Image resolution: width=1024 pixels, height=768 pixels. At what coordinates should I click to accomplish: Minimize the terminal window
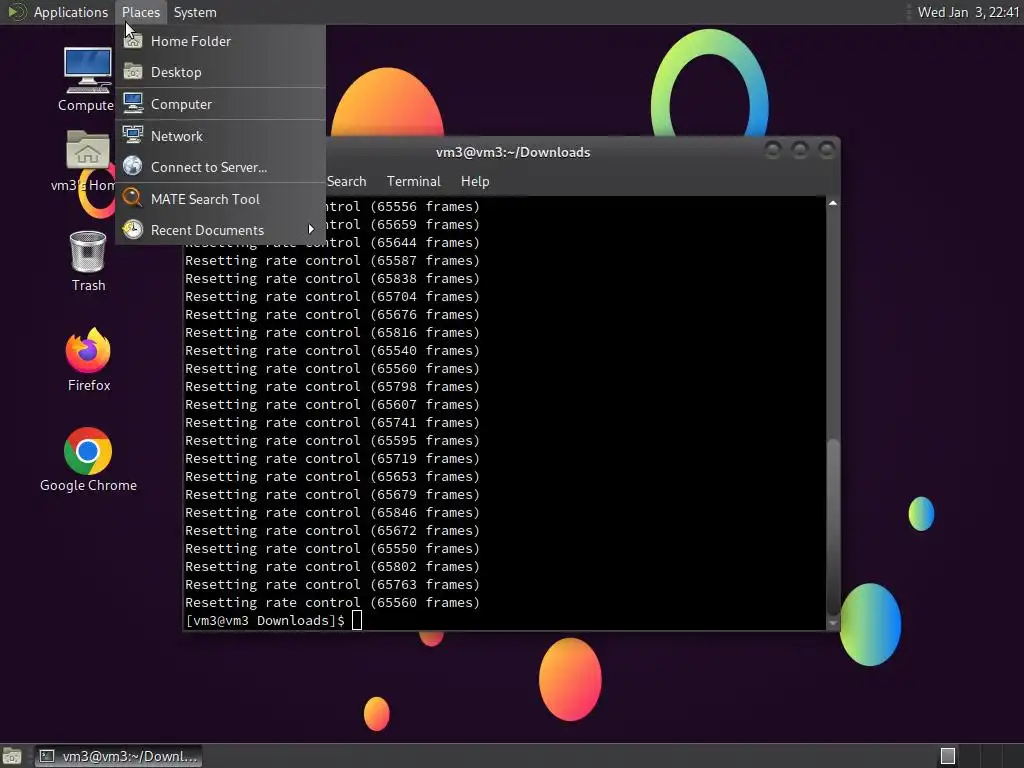point(773,150)
